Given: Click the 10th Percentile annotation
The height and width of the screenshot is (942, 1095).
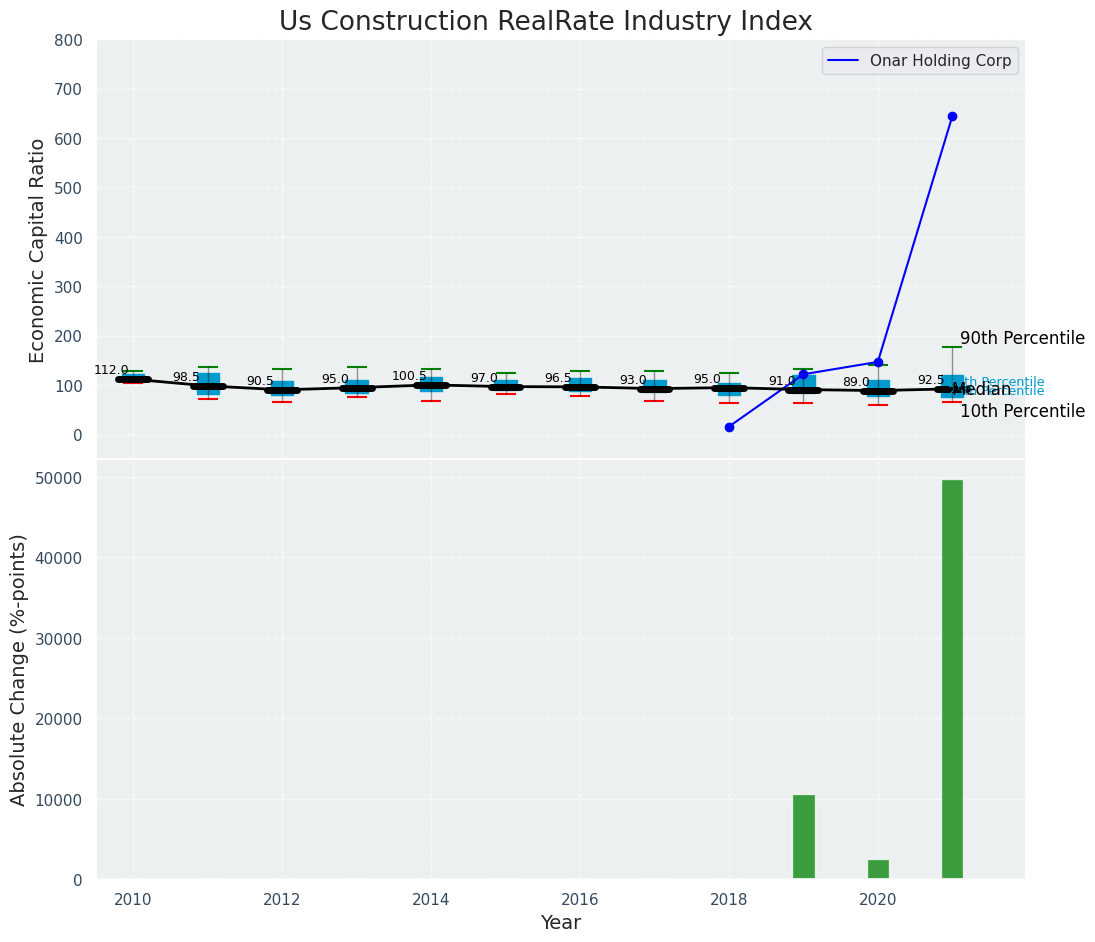Looking at the screenshot, I should click(x=1022, y=411).
